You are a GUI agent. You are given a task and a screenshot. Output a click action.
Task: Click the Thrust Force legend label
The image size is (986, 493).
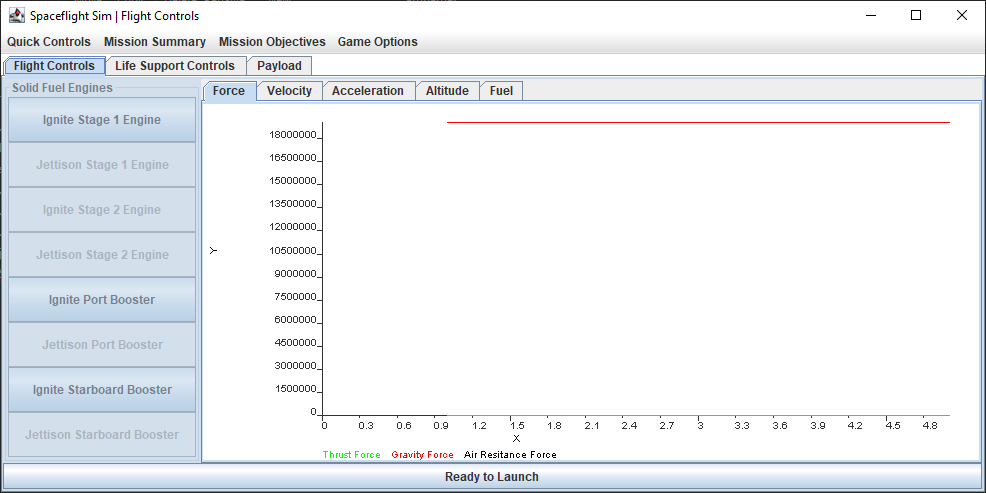click(x=352, y=455)
